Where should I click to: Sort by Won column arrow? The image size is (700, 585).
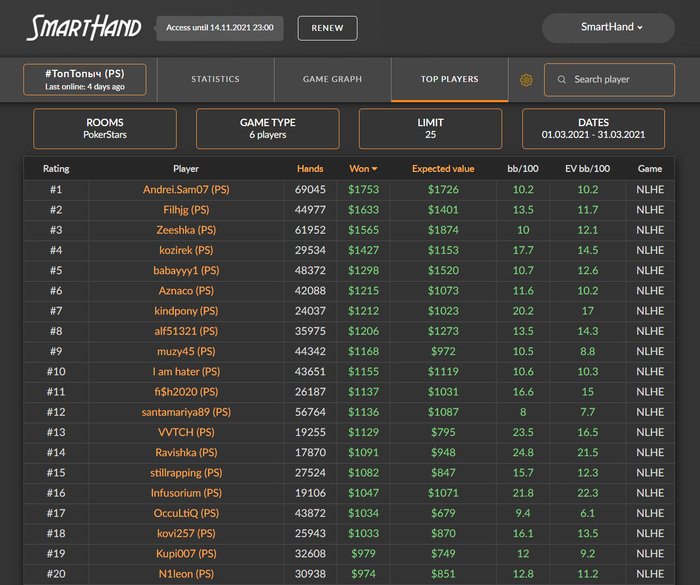coord(375,169)
